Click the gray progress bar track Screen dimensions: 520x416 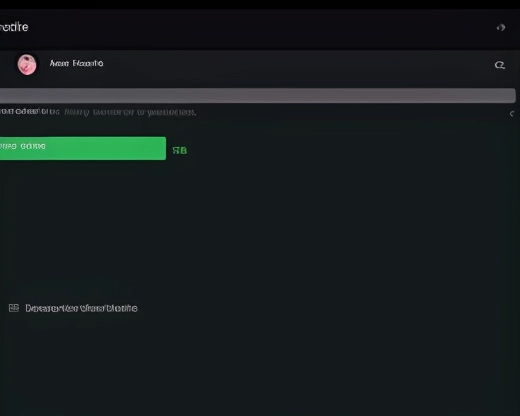click(258, 96)
